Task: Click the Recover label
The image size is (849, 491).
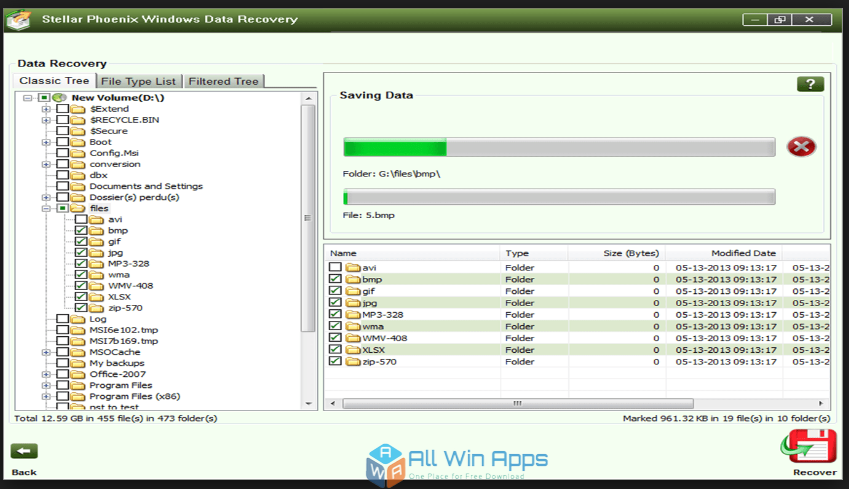Action: point(815,473)
